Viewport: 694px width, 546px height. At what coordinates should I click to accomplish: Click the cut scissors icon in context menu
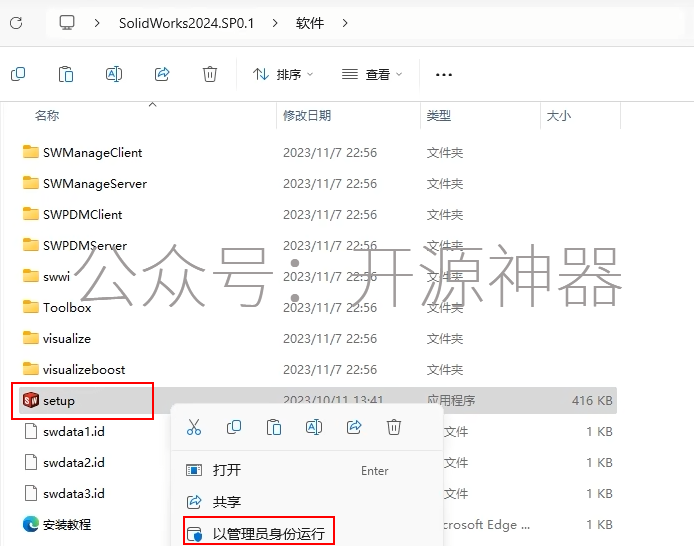point(194,427)
